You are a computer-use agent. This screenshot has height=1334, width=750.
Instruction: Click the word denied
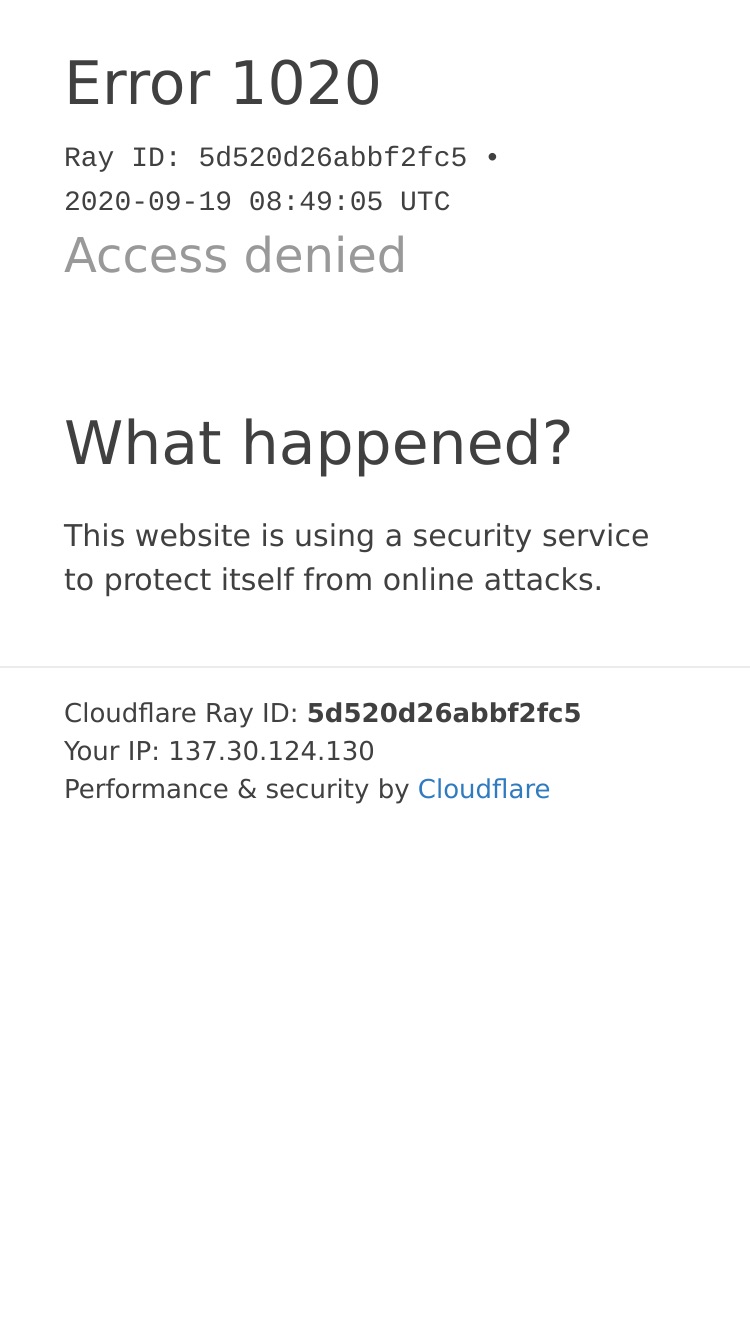pos(325,255)
